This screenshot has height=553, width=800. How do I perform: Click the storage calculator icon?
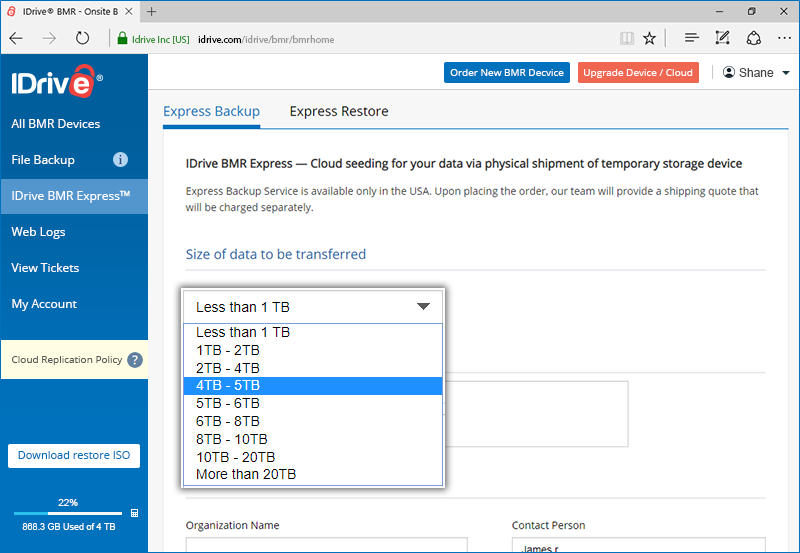tap(134, 513)
